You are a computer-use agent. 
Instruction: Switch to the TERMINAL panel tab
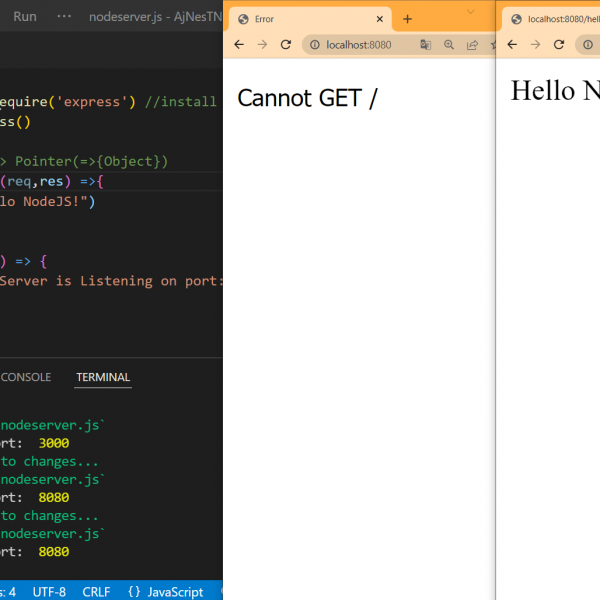pyautogui.click(x=103, y=377)
